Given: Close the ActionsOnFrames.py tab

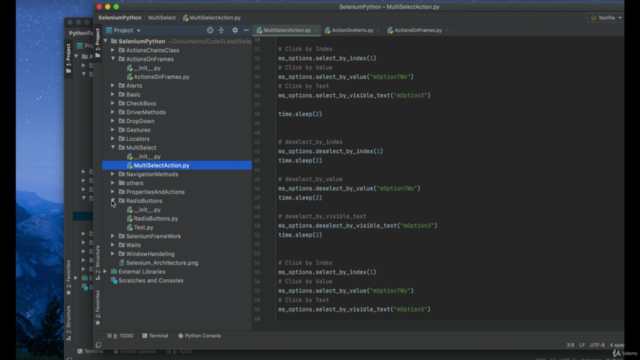Looking at the screenshot, I should [447, 30].
